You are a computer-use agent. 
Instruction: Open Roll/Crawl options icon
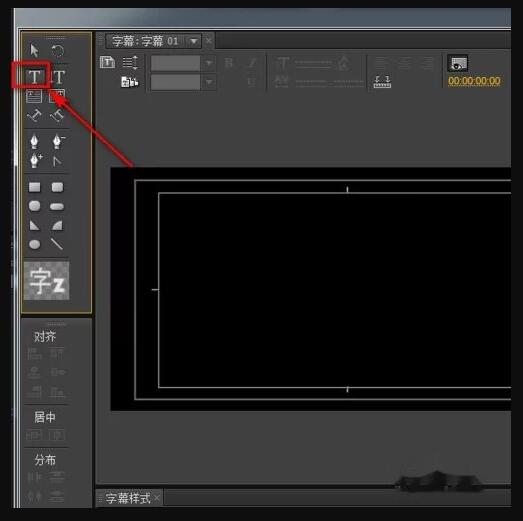point(130,62)
